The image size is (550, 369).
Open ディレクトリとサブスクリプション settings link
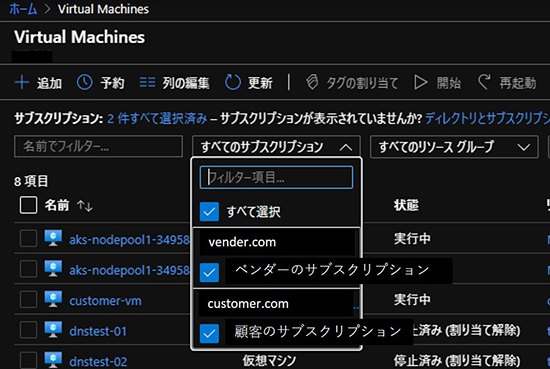pyautogui.click(x=487, y=119)
